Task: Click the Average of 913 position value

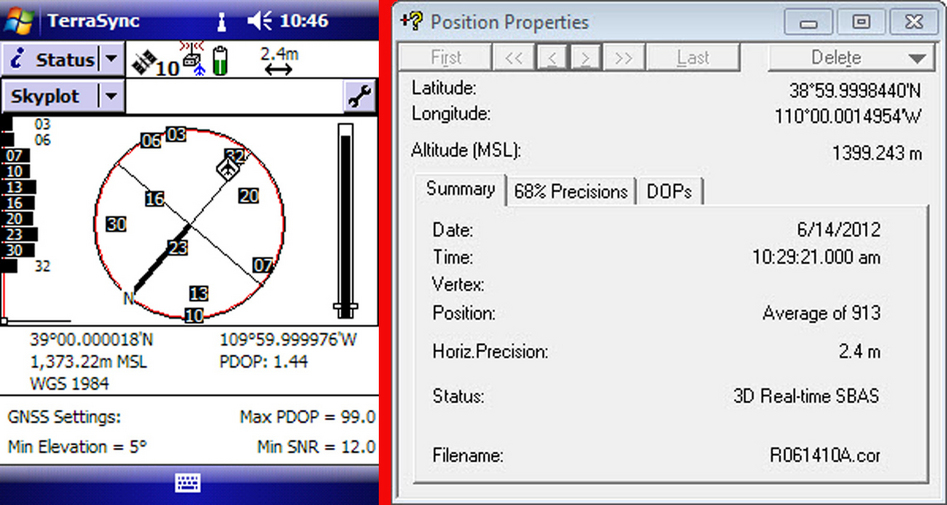Action: tap(821, 314)
